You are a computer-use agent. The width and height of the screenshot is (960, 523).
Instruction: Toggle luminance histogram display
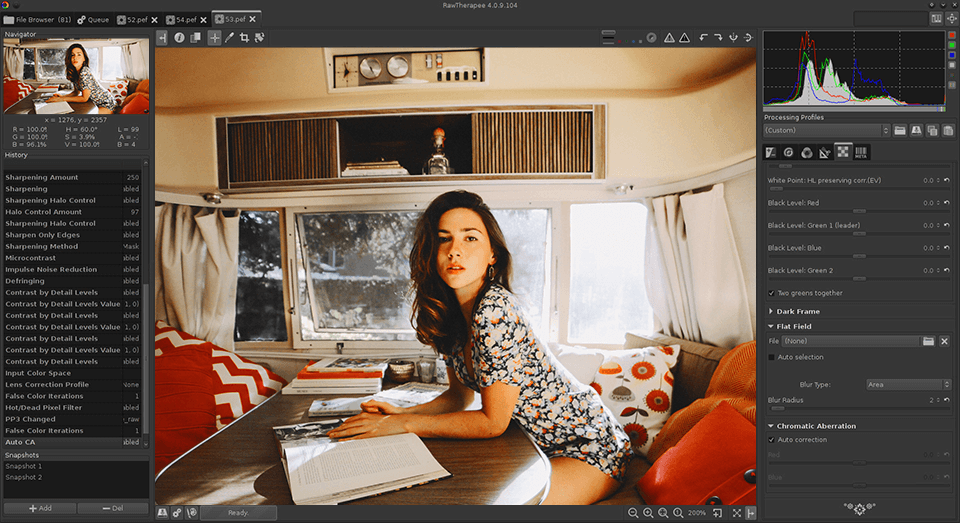951,65
